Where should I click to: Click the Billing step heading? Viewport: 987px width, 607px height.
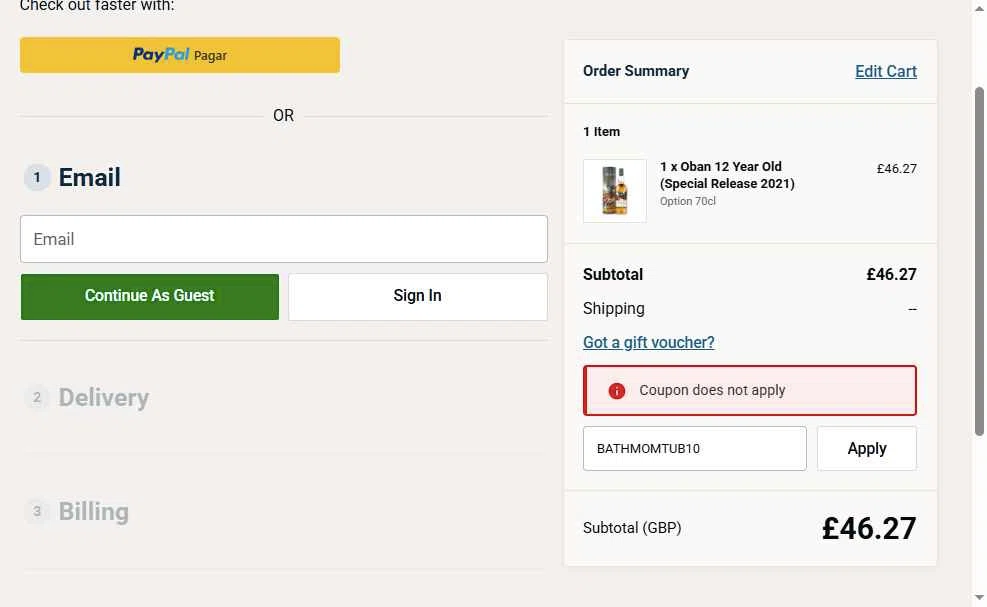(x=94, y=511)
